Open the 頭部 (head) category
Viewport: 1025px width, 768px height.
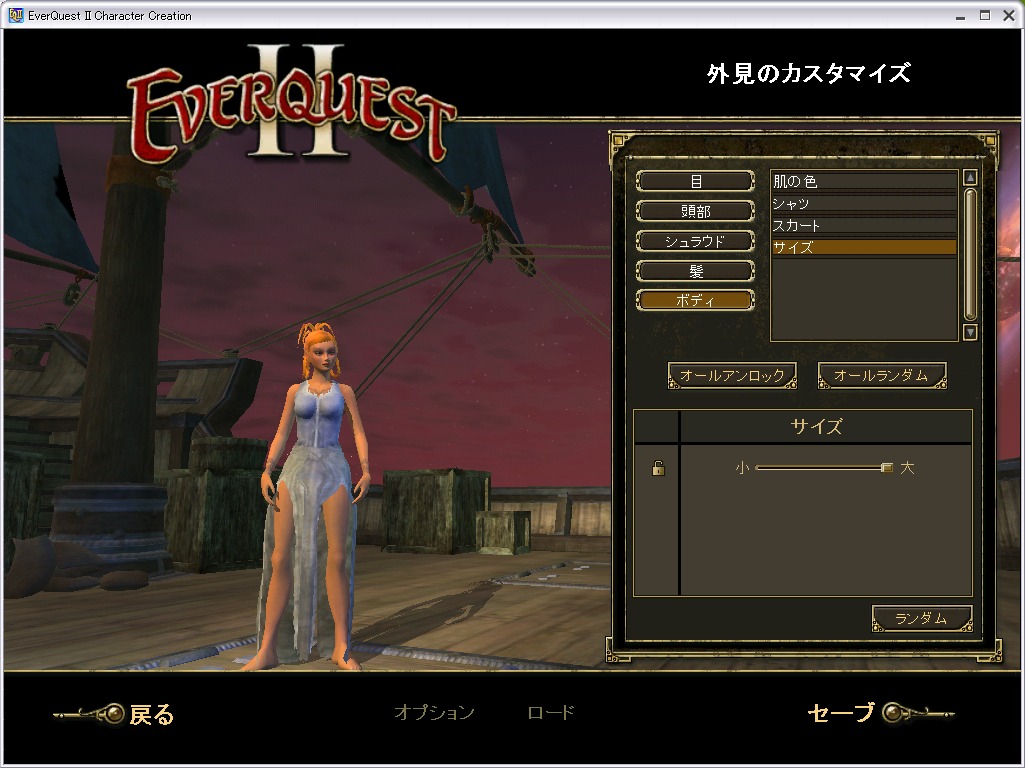tap(696, 211)
